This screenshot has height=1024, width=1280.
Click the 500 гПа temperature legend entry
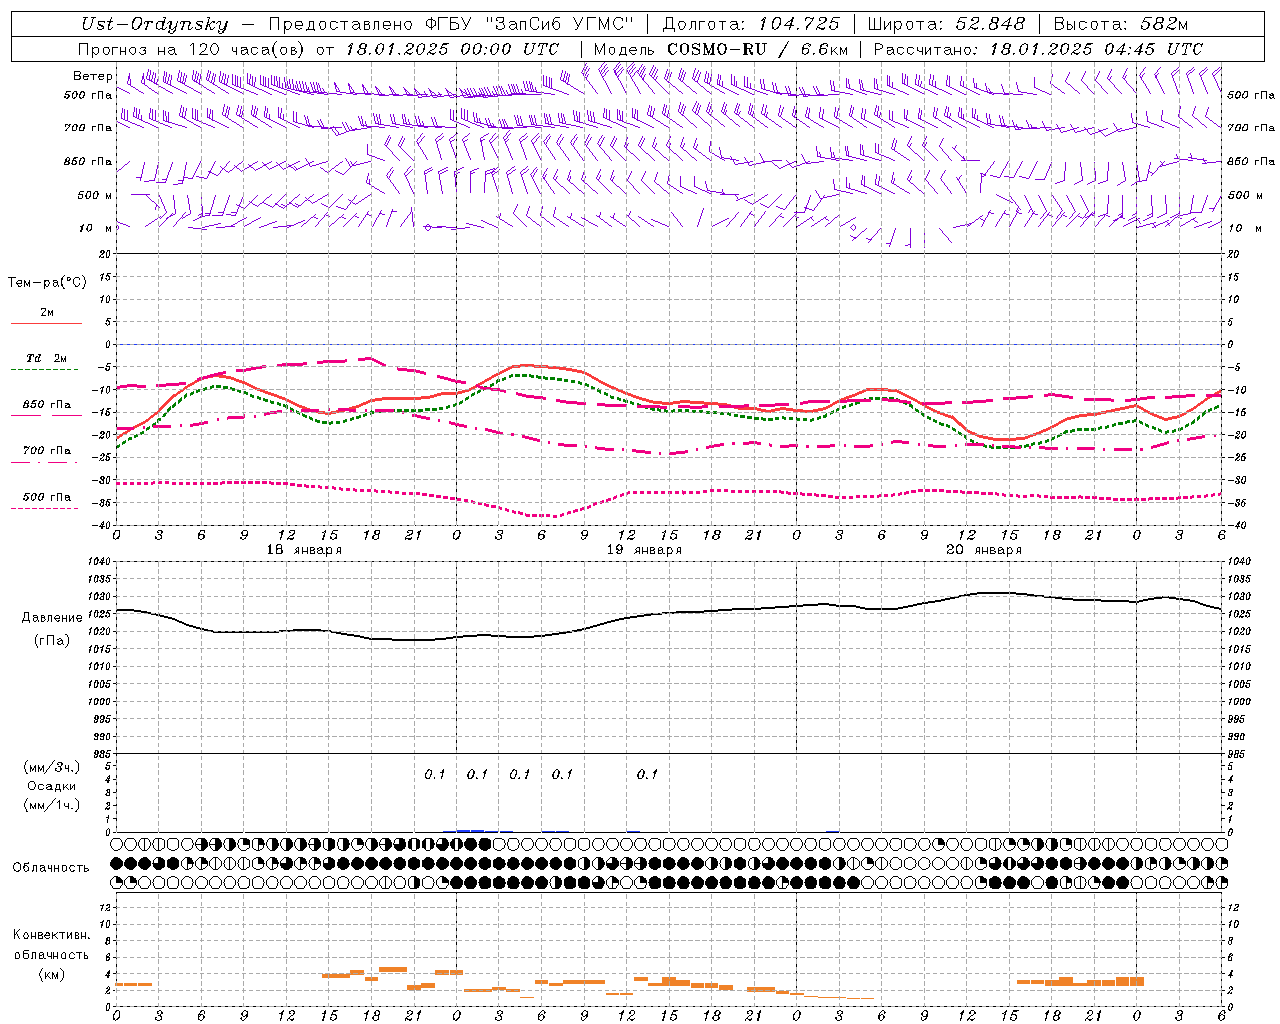click(47, 497)
